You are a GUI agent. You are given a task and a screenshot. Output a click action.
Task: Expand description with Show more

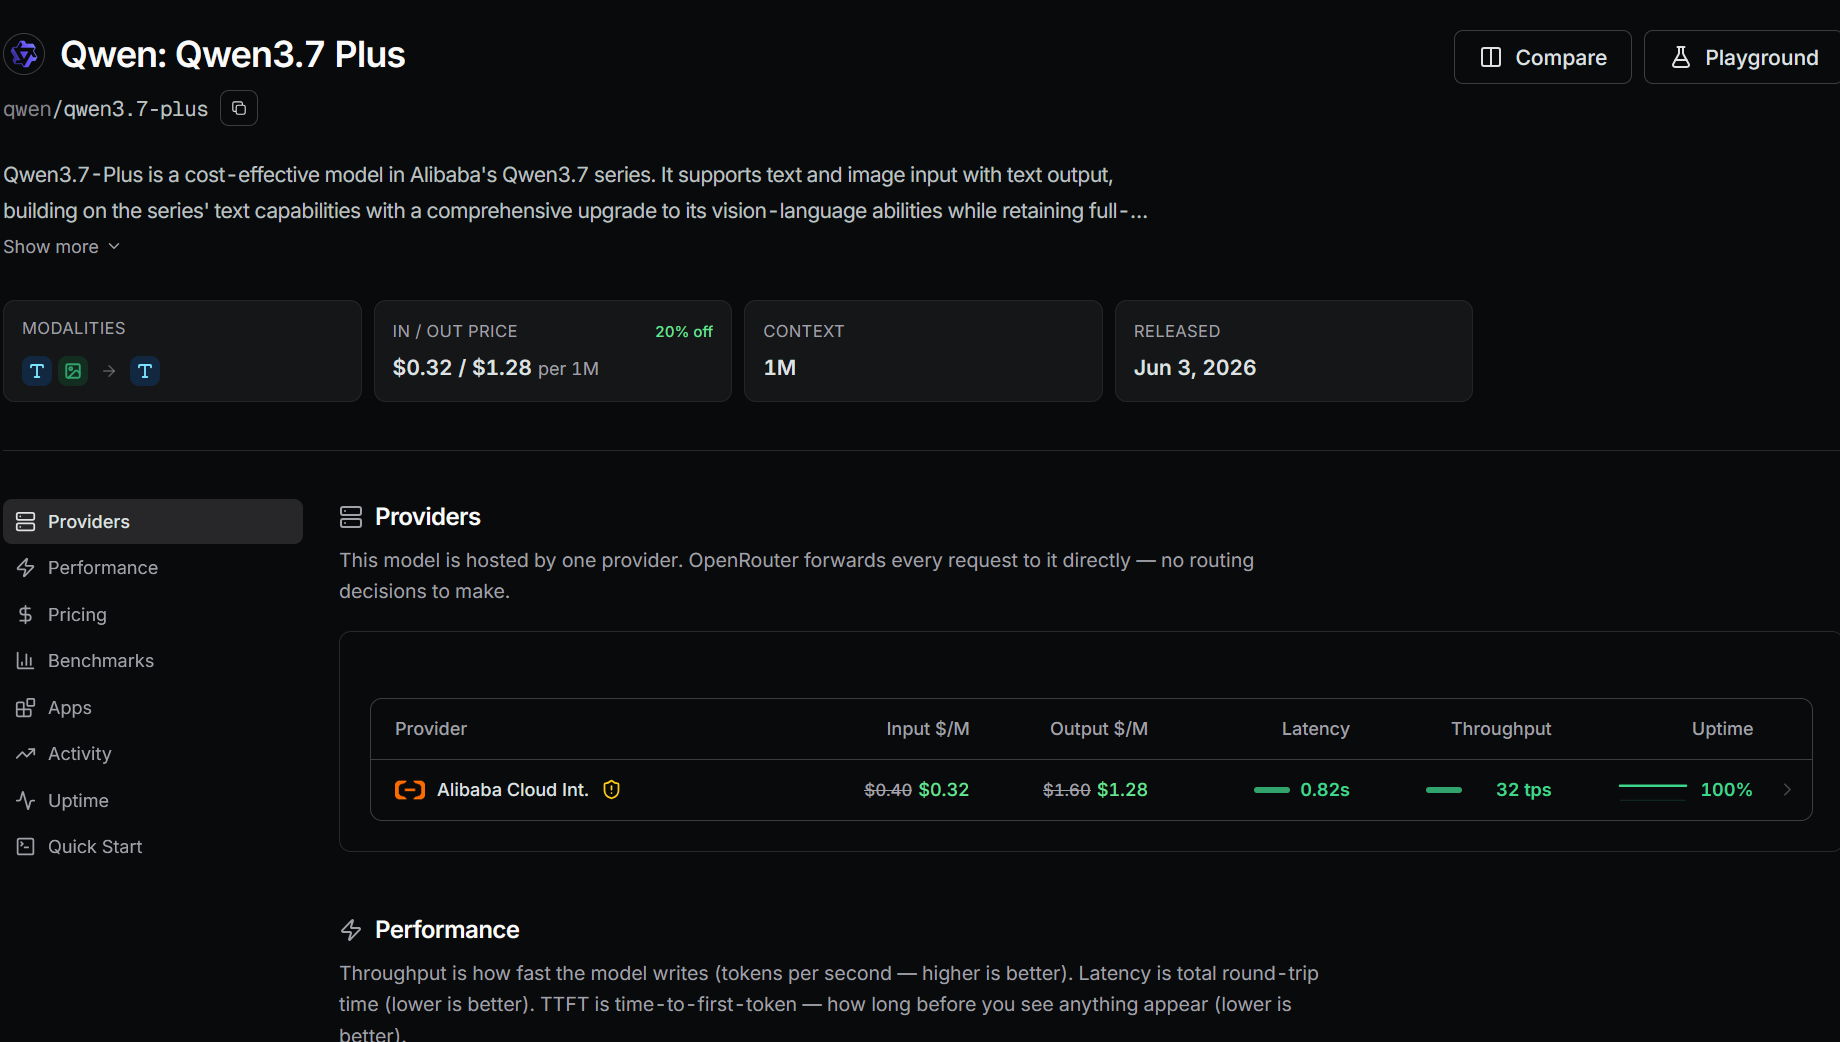tap(61, 246)
